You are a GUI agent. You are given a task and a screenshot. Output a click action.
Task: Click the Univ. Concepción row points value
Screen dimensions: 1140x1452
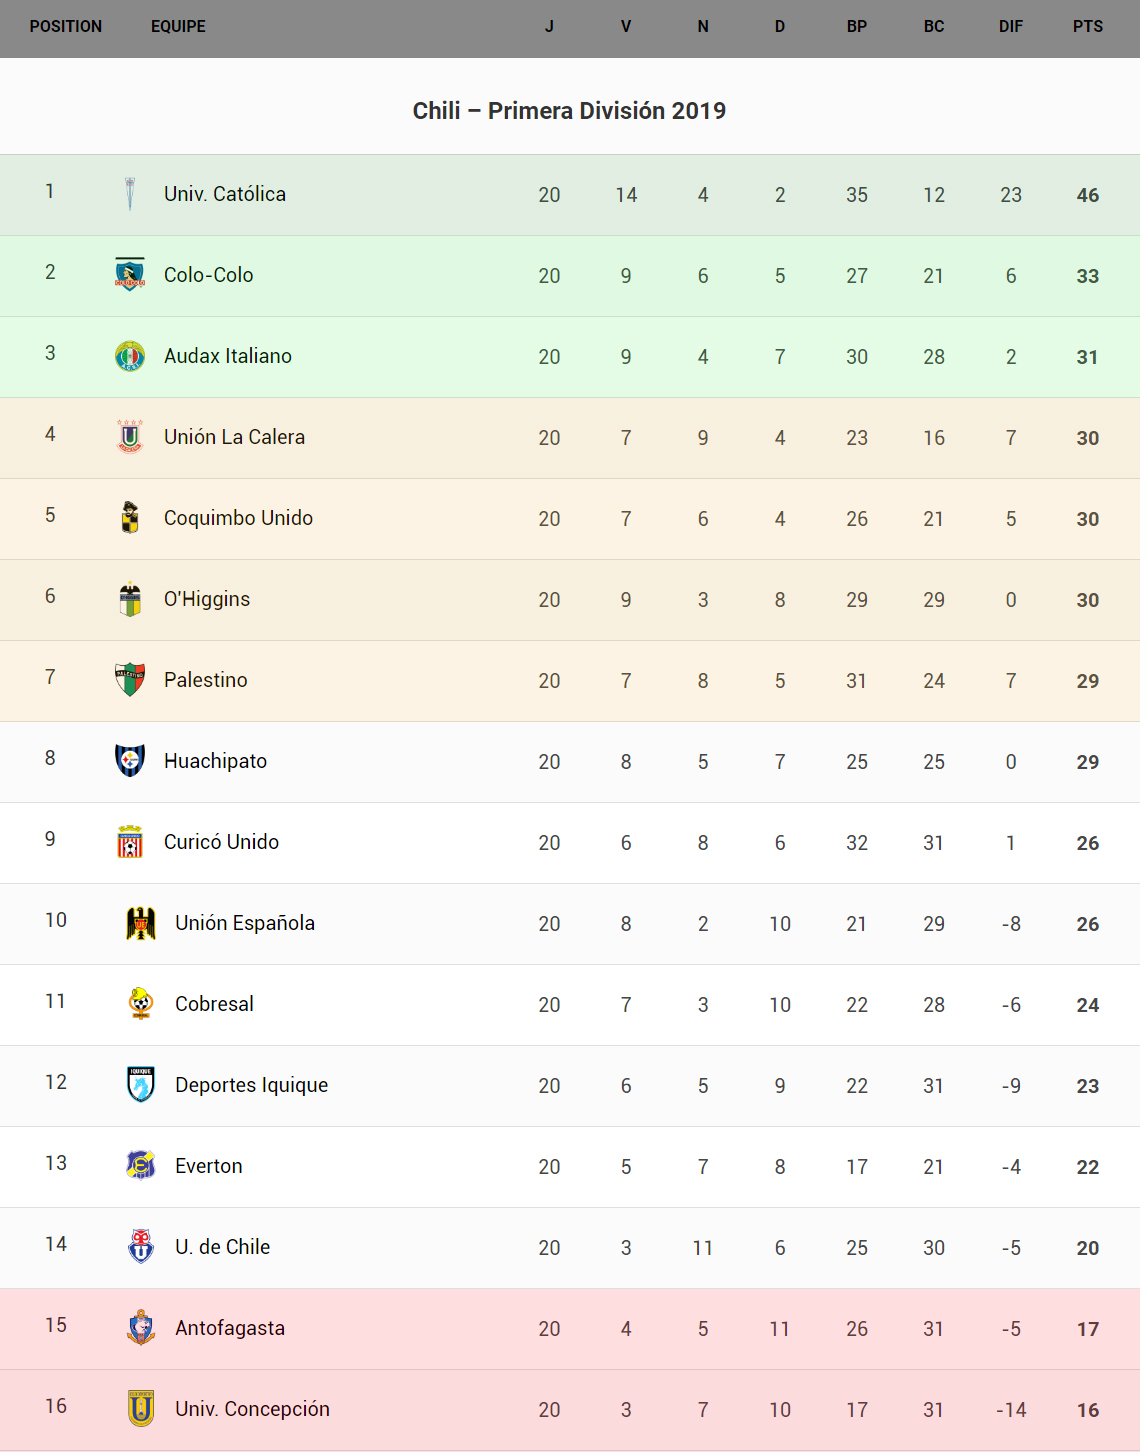pyautogui.click(x=1087, y=1410)
